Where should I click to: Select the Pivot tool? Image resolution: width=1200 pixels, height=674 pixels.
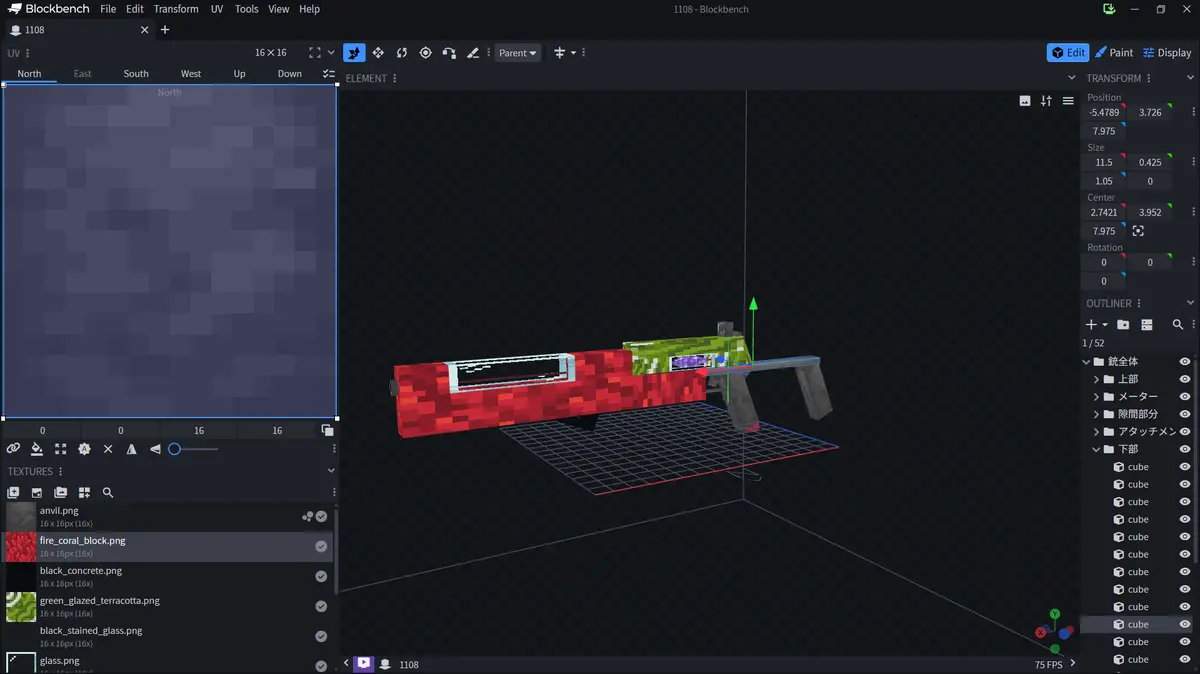click(x=425, y=53)
